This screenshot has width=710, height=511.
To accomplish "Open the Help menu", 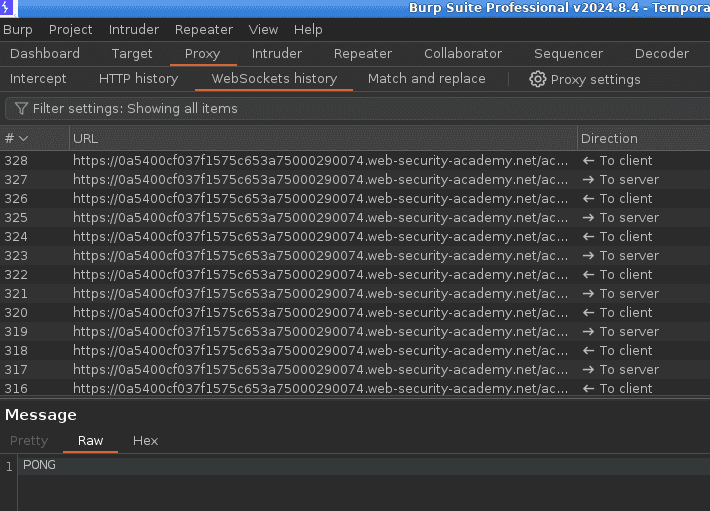I will tap(308, 30).
